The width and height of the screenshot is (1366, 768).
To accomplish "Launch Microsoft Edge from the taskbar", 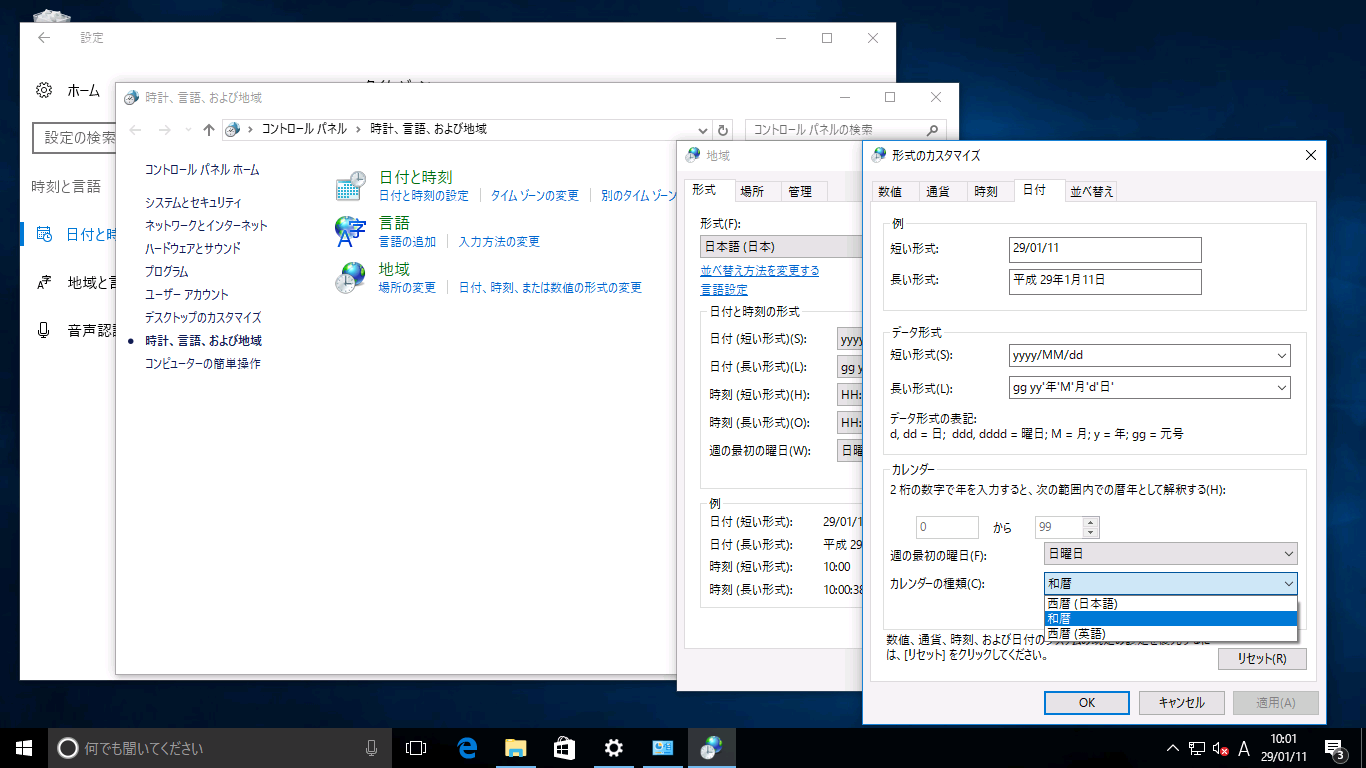I will pyautogui.click(x=466, y=747).
